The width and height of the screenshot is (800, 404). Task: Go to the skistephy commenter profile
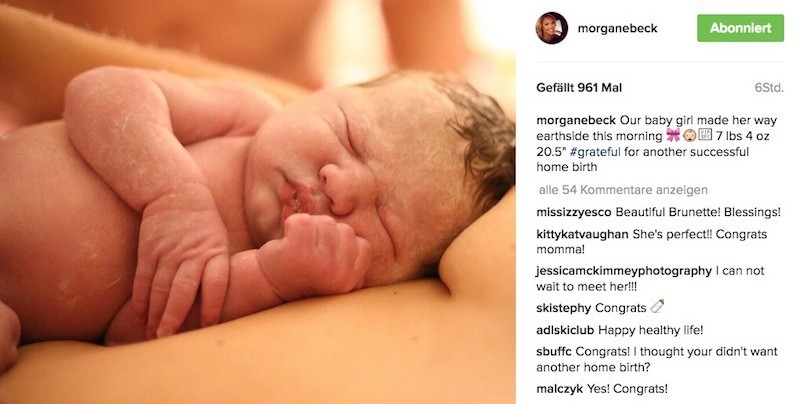(x=563, y=308)
